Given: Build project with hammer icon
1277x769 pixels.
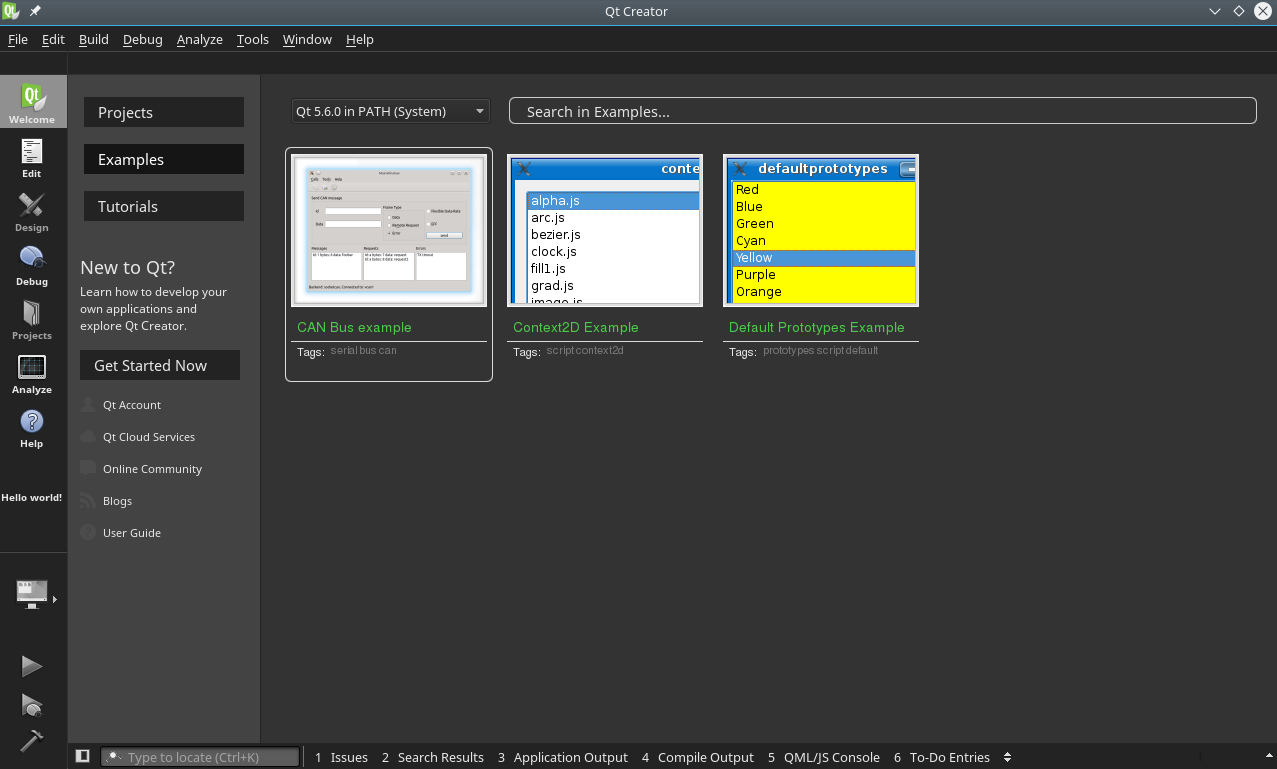Looking at the screenshot, I should pyautogui.click(x=32, y=741).
